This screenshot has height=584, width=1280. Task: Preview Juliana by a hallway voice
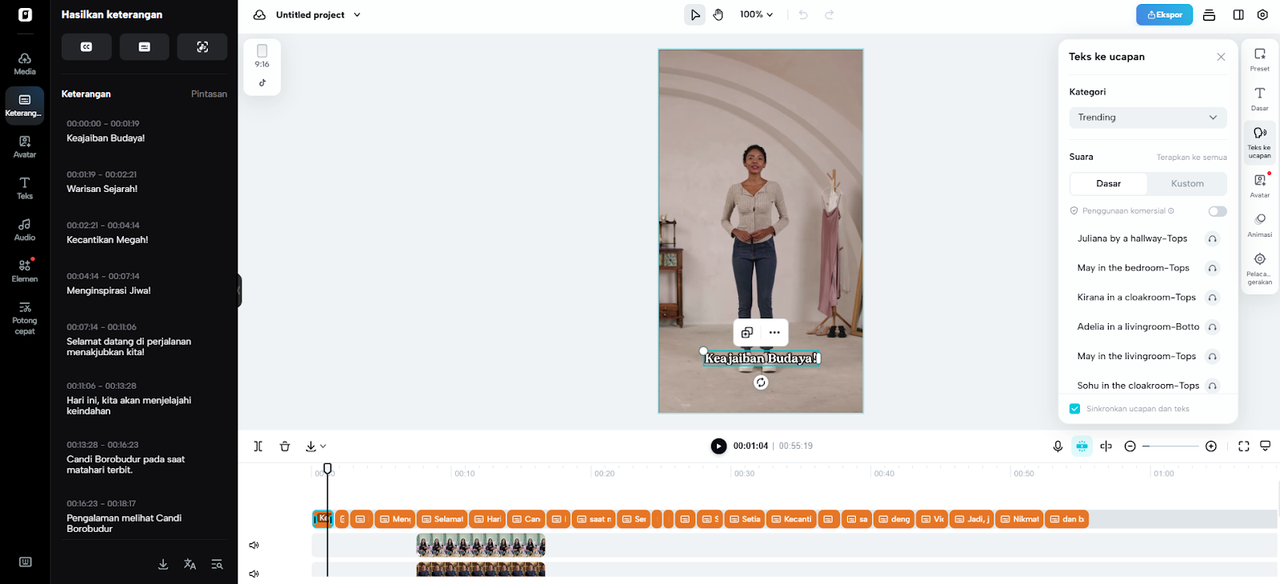coord(1212,239)
